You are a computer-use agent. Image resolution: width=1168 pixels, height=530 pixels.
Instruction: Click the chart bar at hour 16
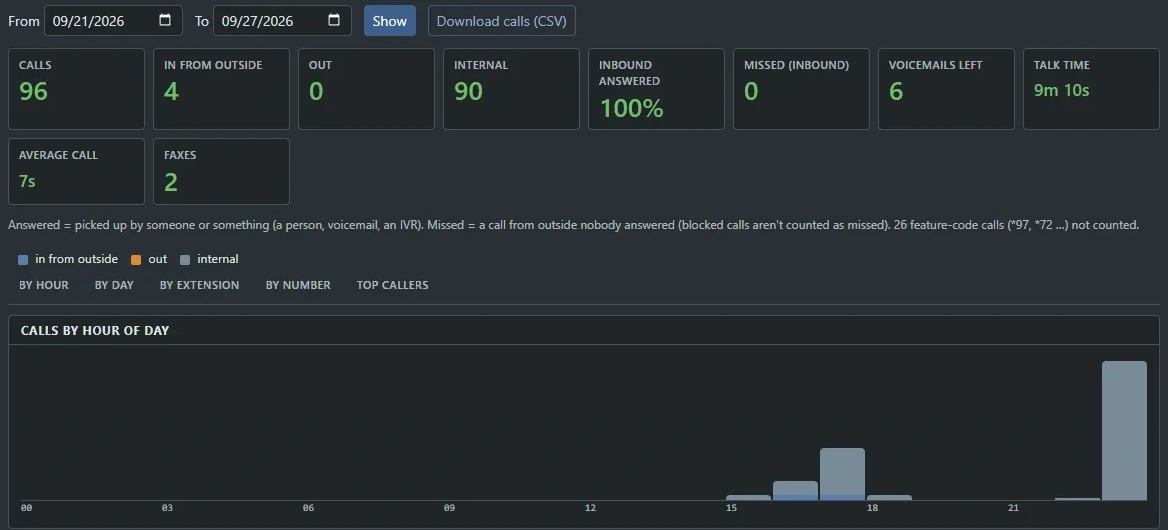[x=796, y=491]
